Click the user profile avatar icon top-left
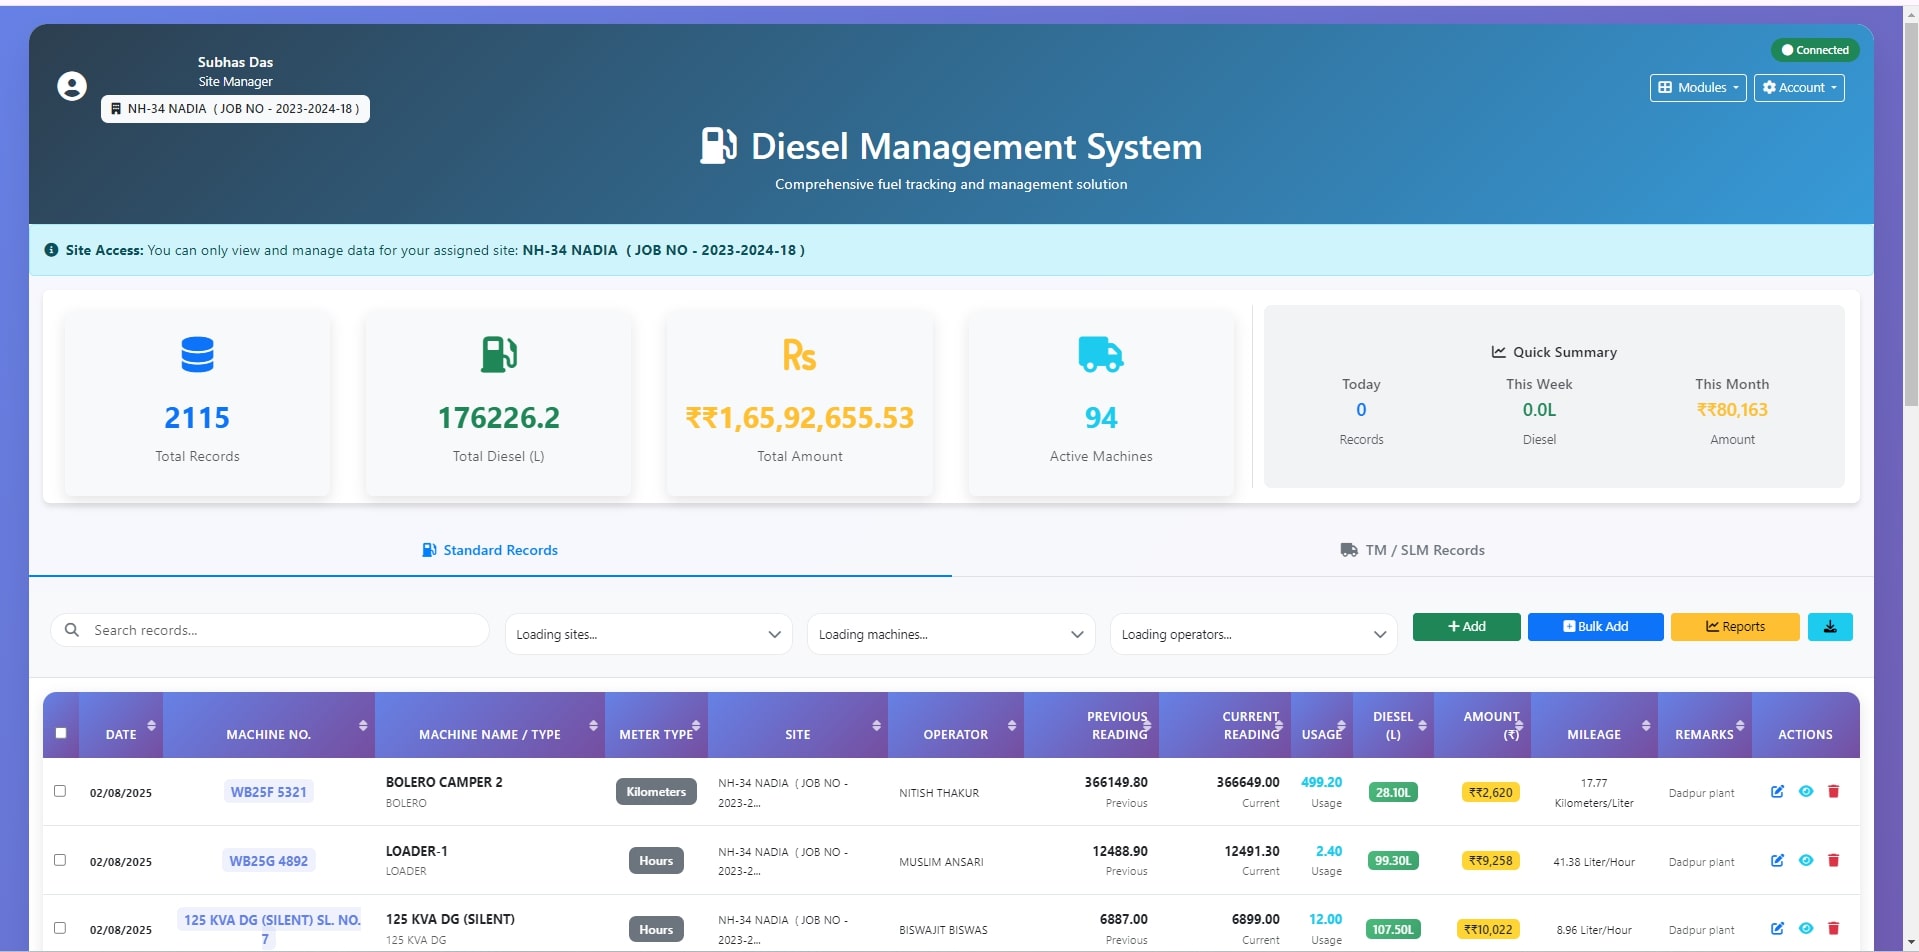Image resolution: width=1919 pixels, height=952 pixels. (x=71, y=86)
